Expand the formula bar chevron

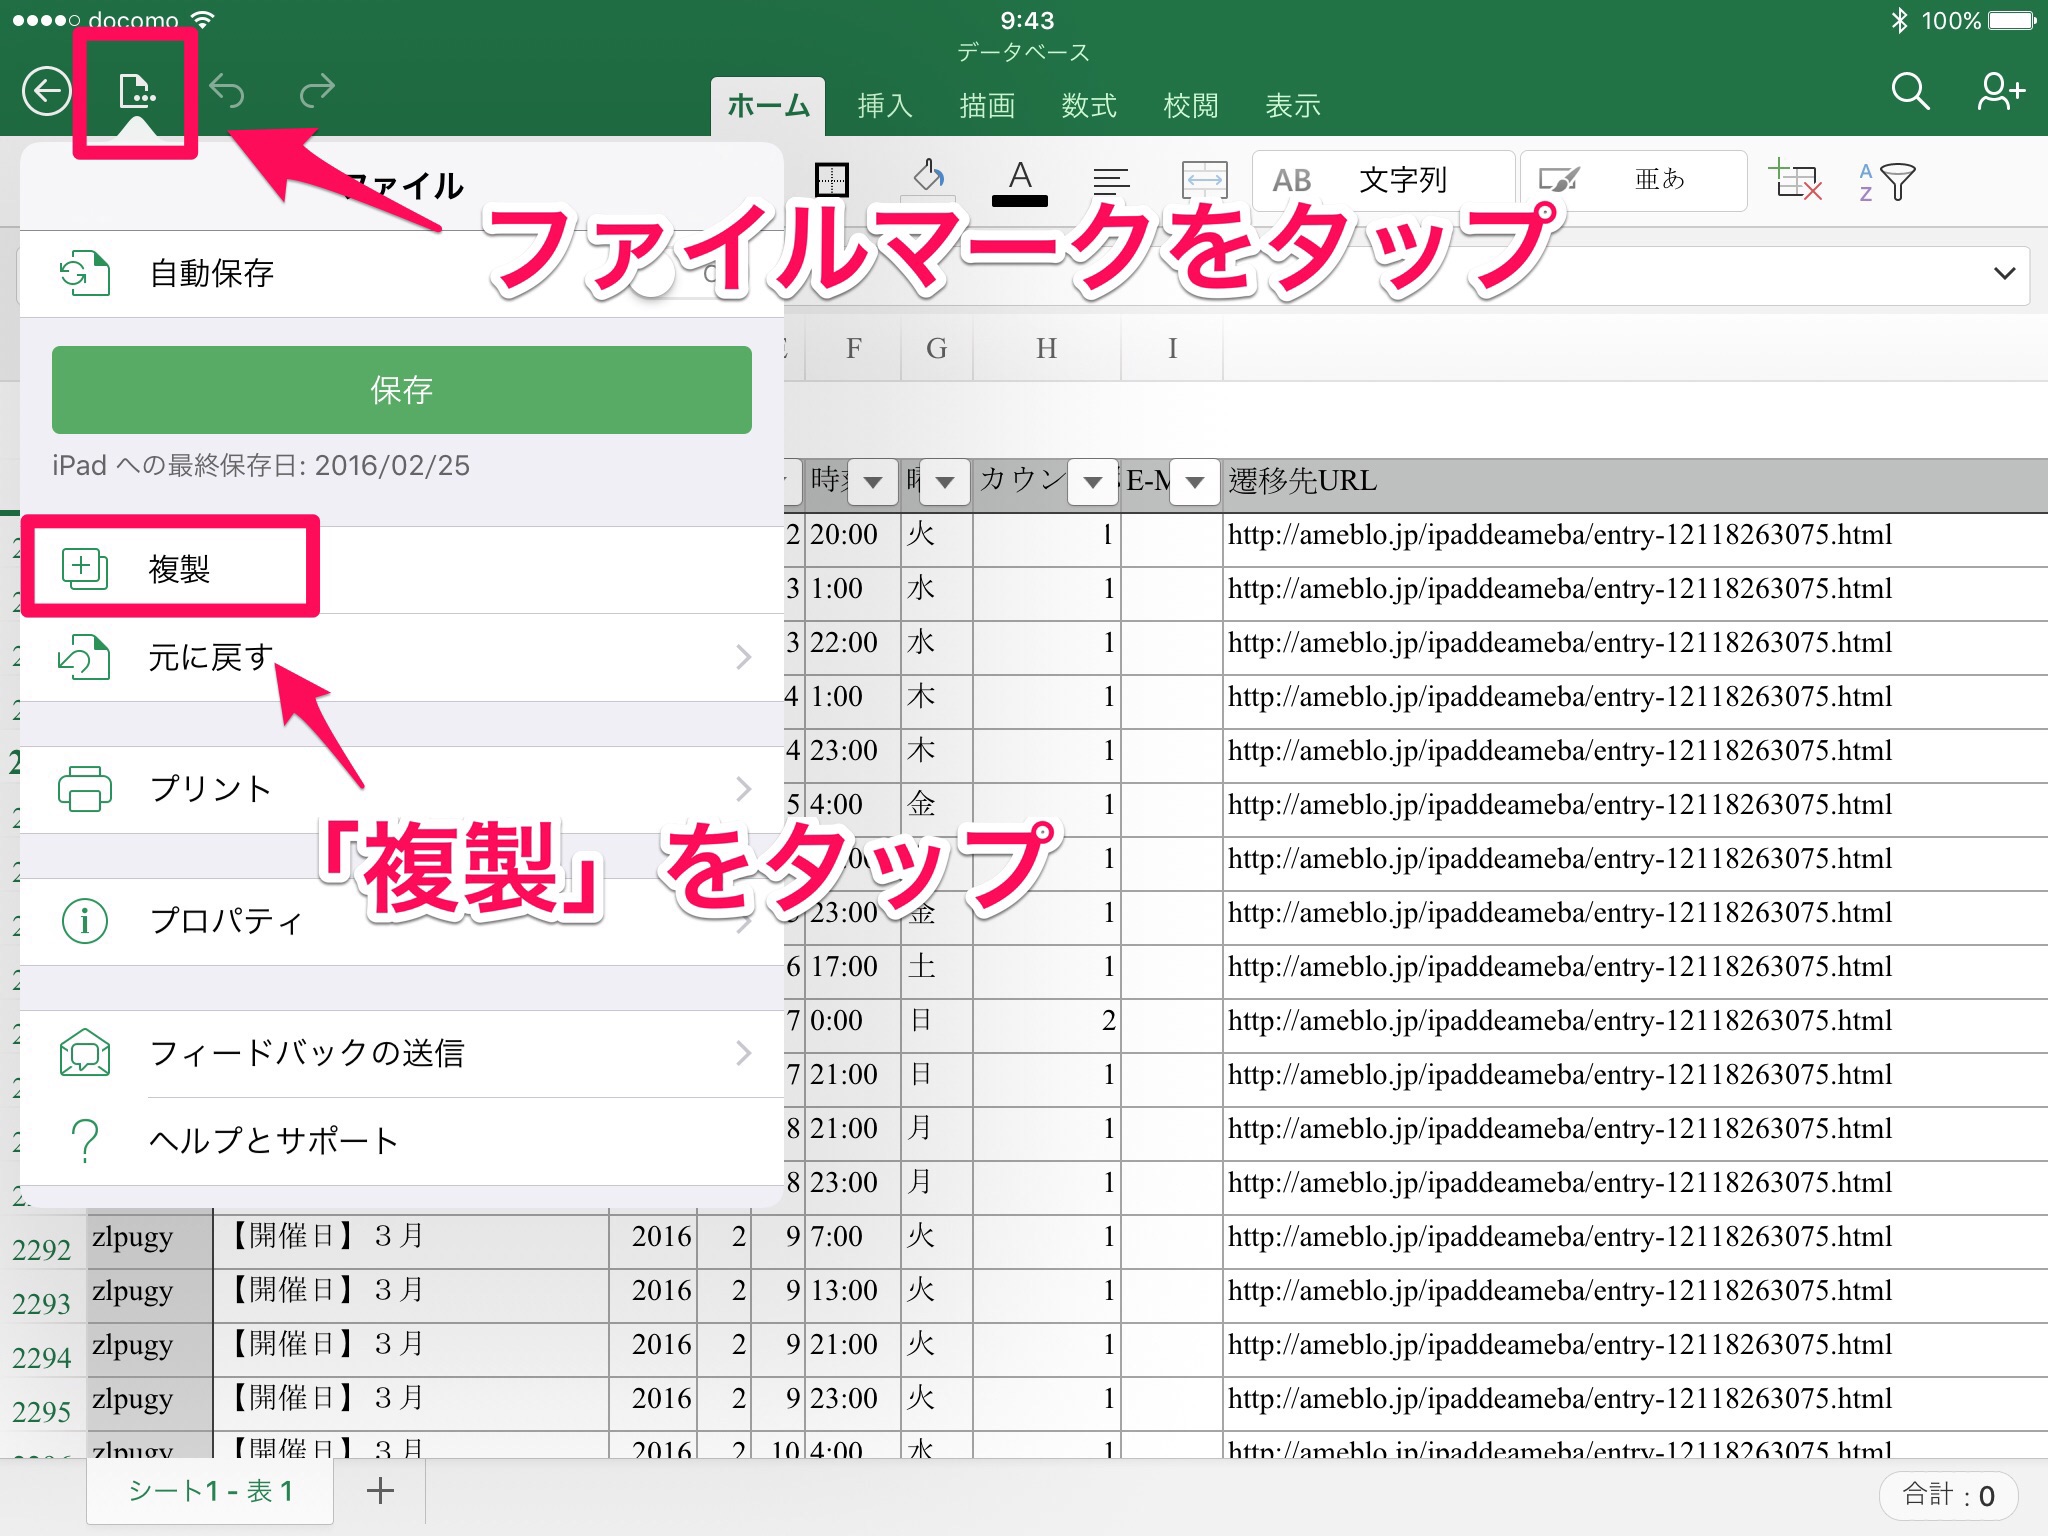(2004, 274)
